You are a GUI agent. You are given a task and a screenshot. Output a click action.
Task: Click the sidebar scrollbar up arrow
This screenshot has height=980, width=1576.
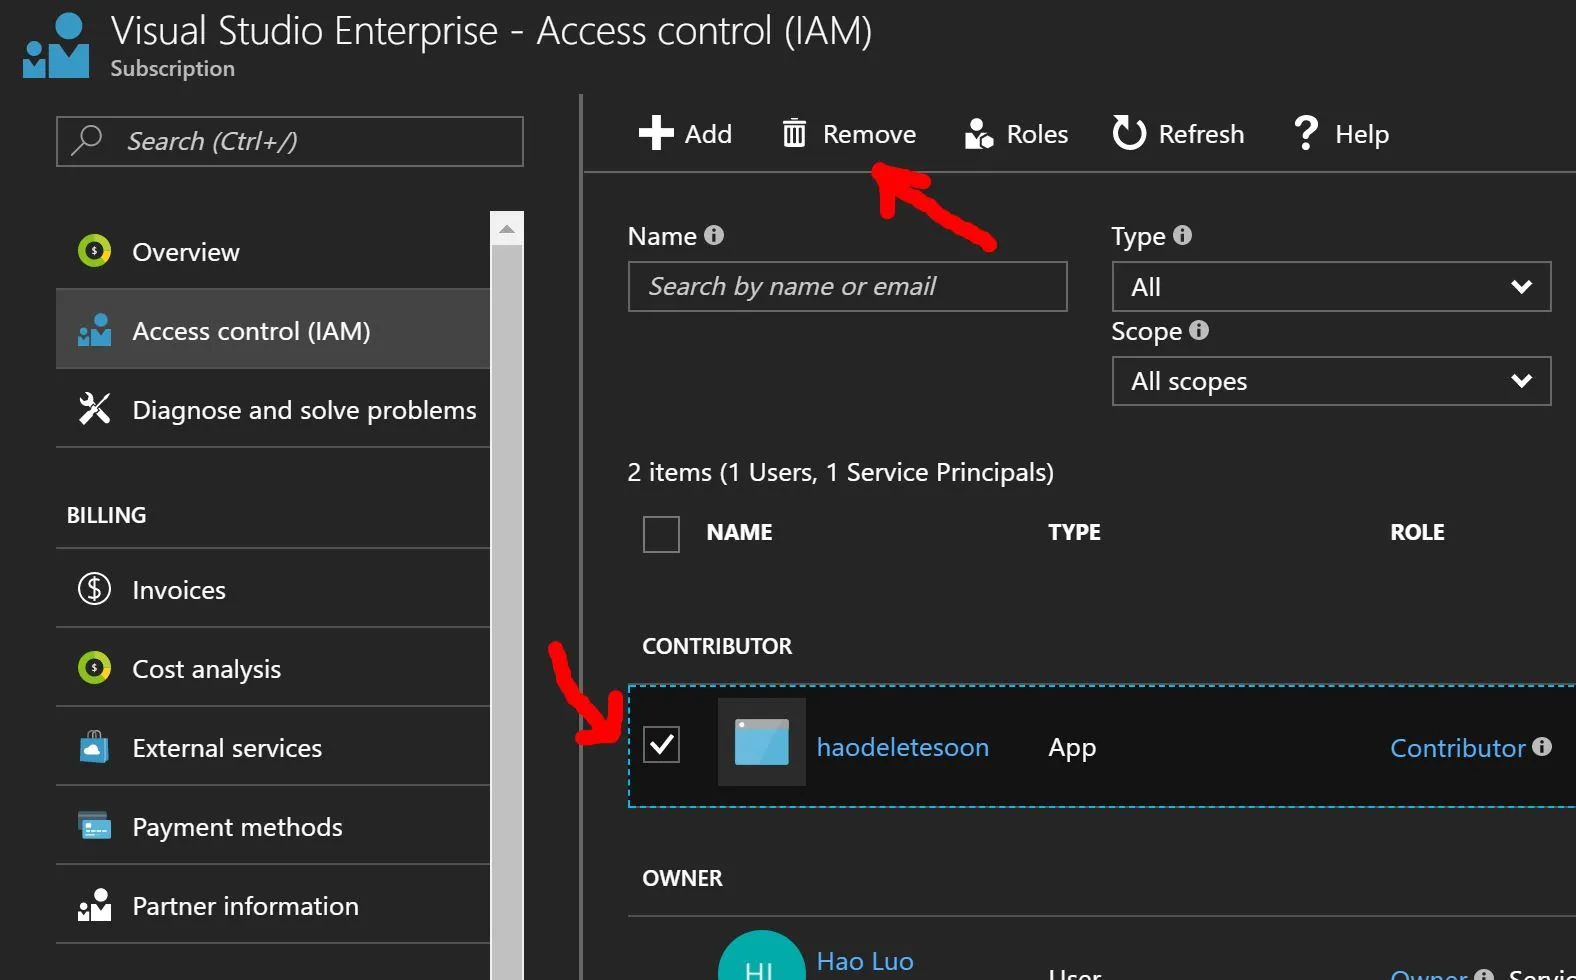pos(507,229)
